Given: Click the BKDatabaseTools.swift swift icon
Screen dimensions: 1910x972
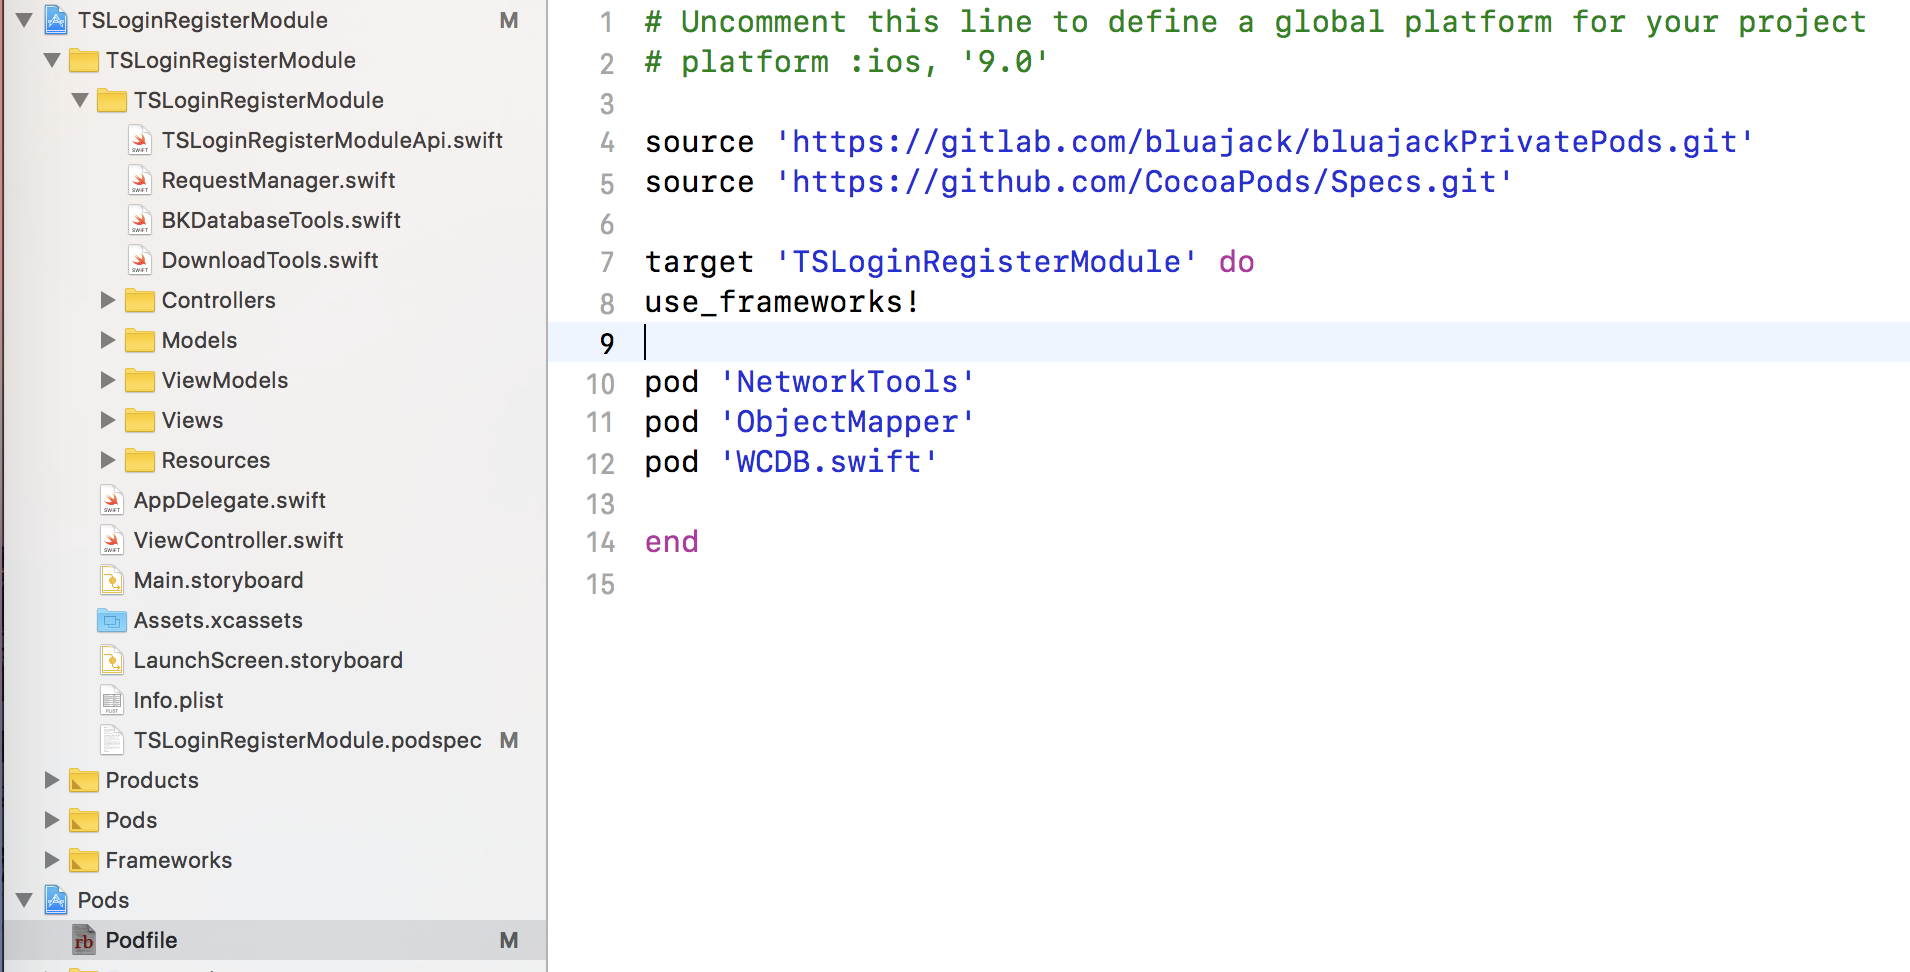Looking at the screenshot, I should pos(140,220).
